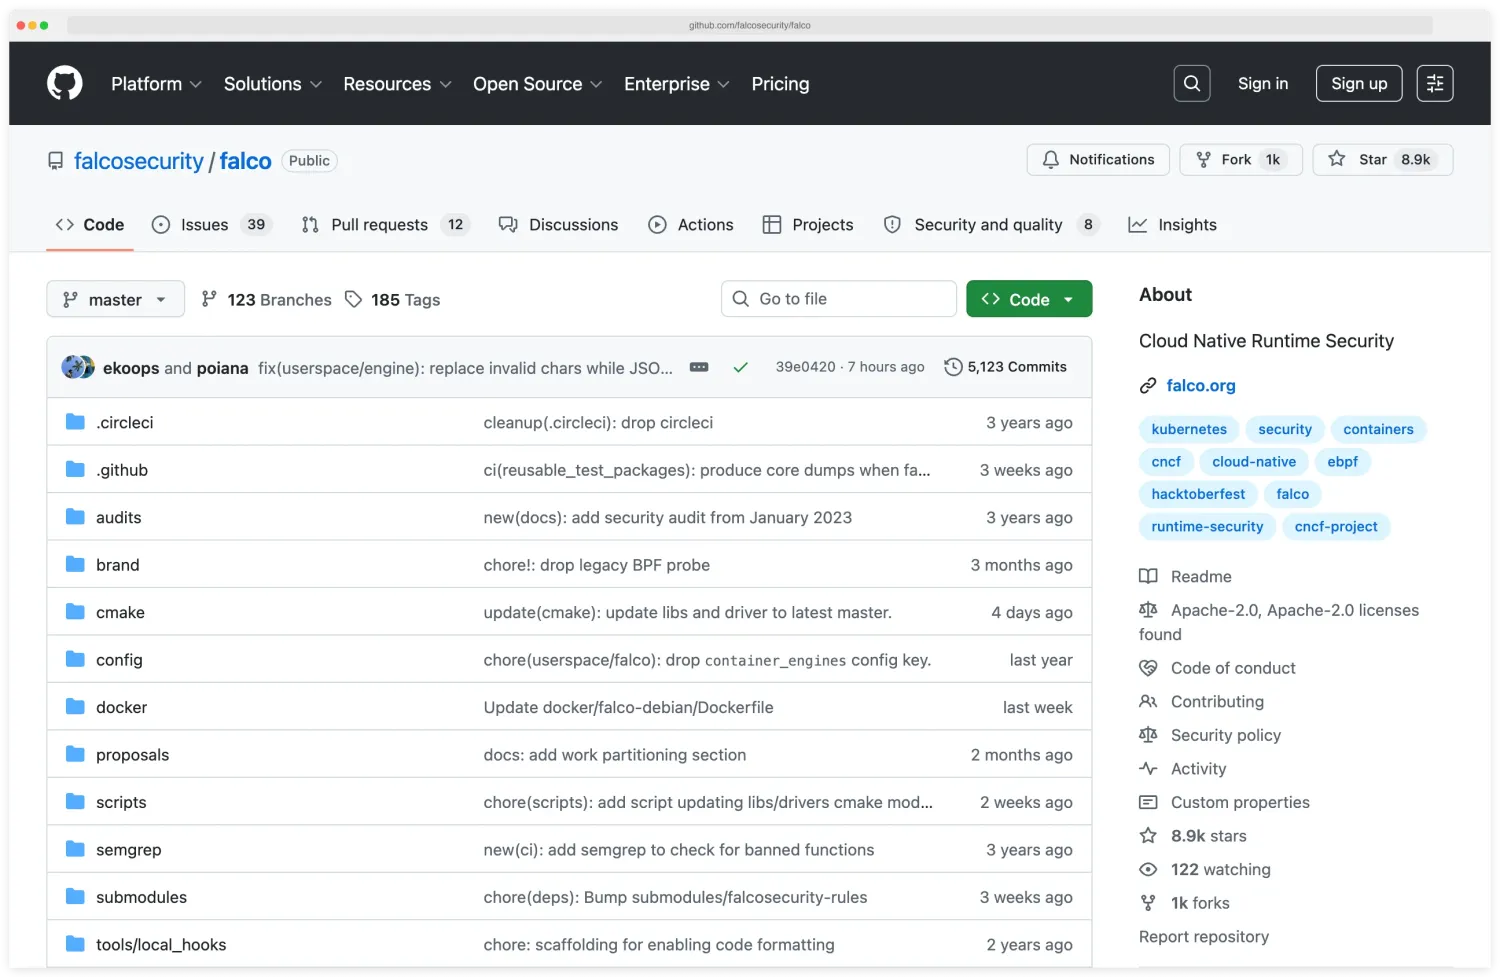The image size is (1500, 977).
Task: Open the Actions tab
Action: 691,225
